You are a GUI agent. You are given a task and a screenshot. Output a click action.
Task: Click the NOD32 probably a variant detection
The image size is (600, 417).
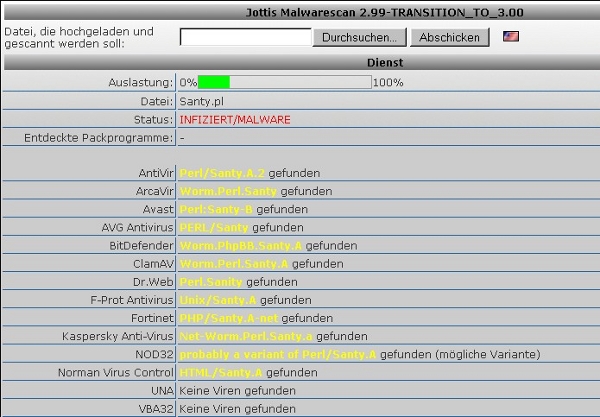(278, 355)
